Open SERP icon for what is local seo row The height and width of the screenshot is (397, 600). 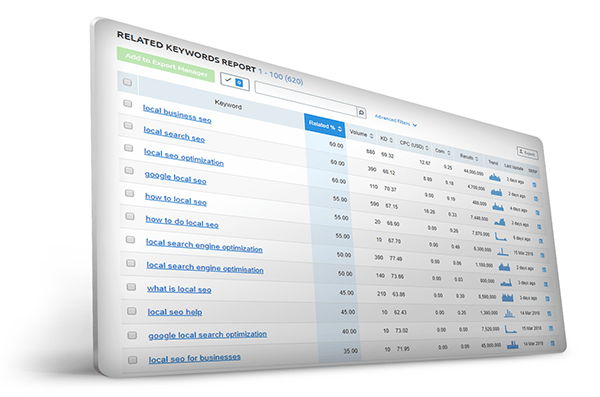[548, 299]
